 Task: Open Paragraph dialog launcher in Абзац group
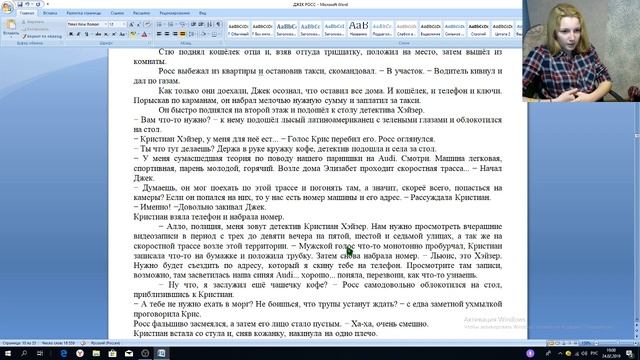coord(221,43)
